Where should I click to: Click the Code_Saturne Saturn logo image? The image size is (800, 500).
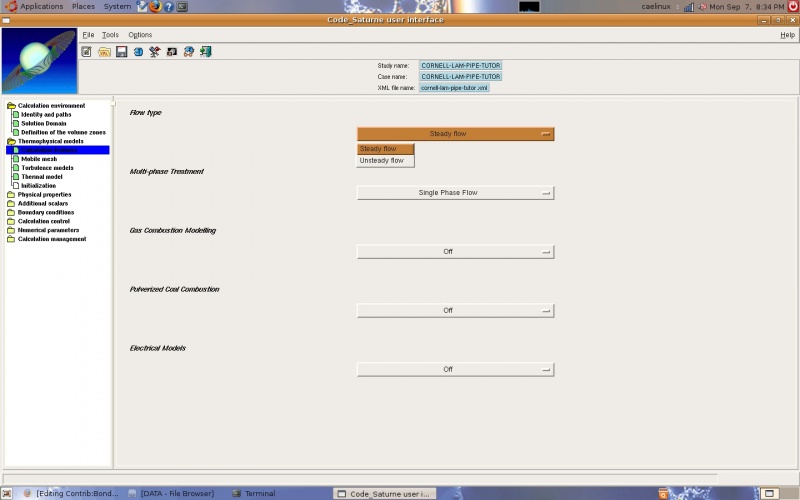tap(39, 61)
